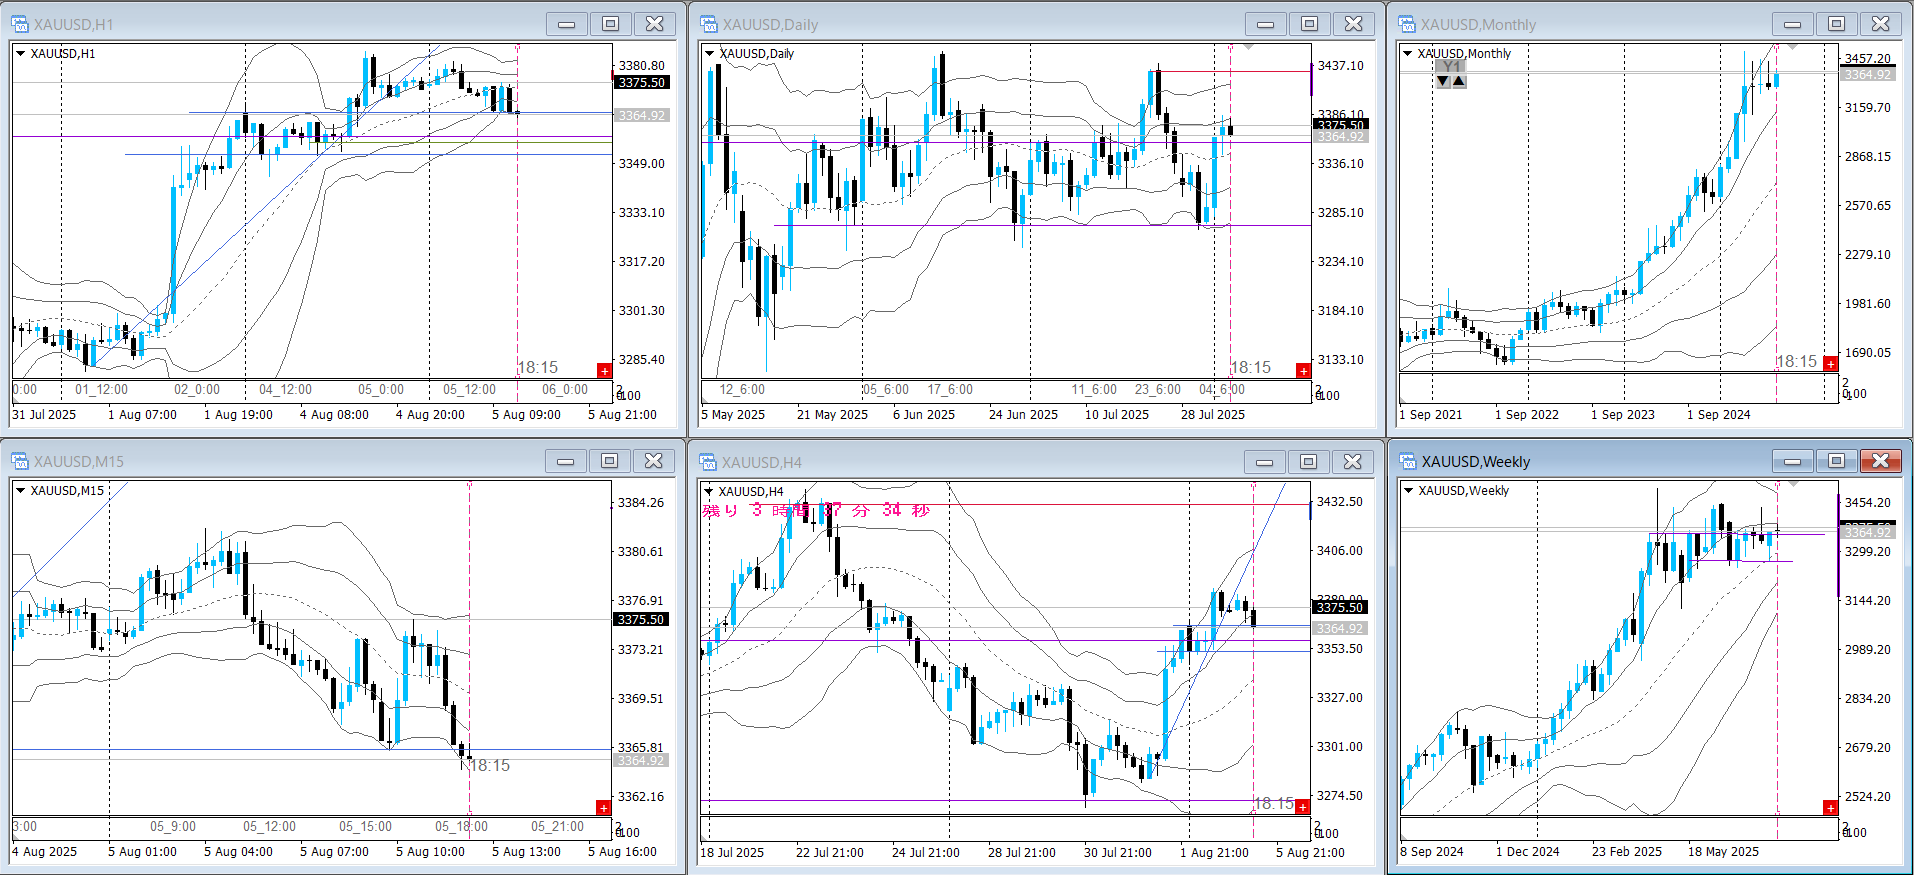
Task: Click the XAUUSD,Daily window title icon
Action: pyautogui.click(x=709, y=24)
